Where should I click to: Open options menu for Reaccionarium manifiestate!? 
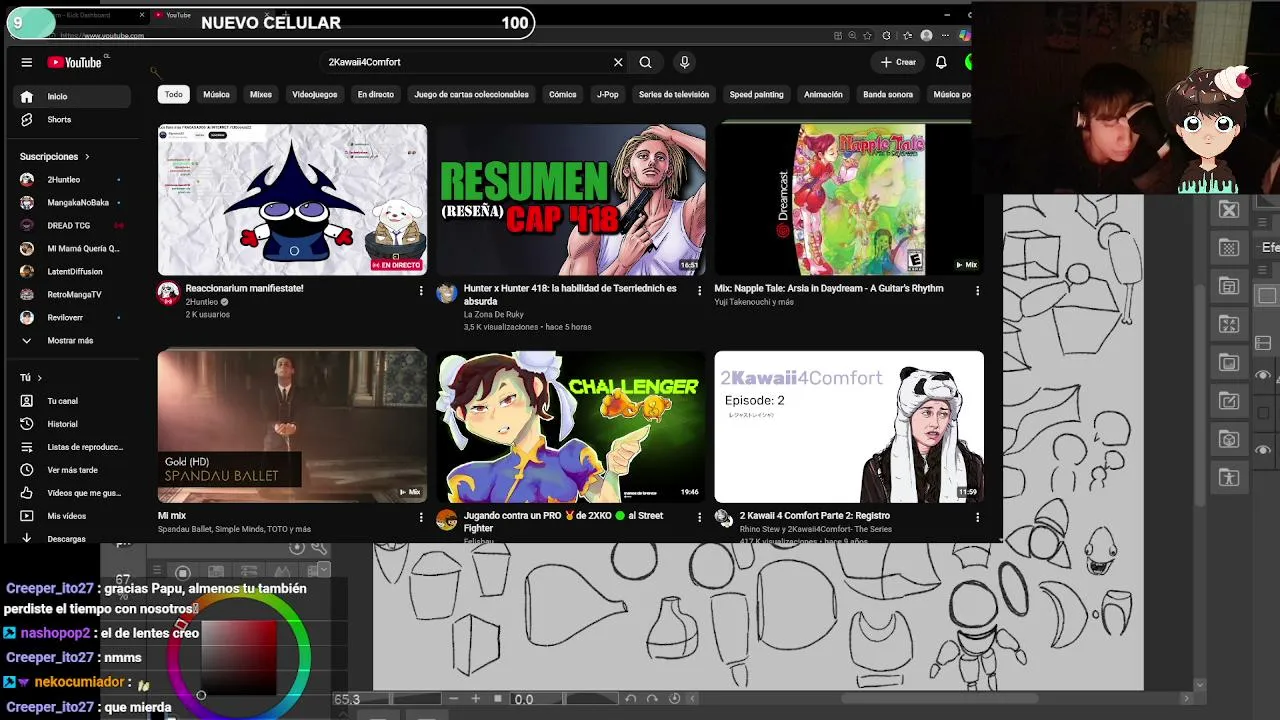coord(421,291)
